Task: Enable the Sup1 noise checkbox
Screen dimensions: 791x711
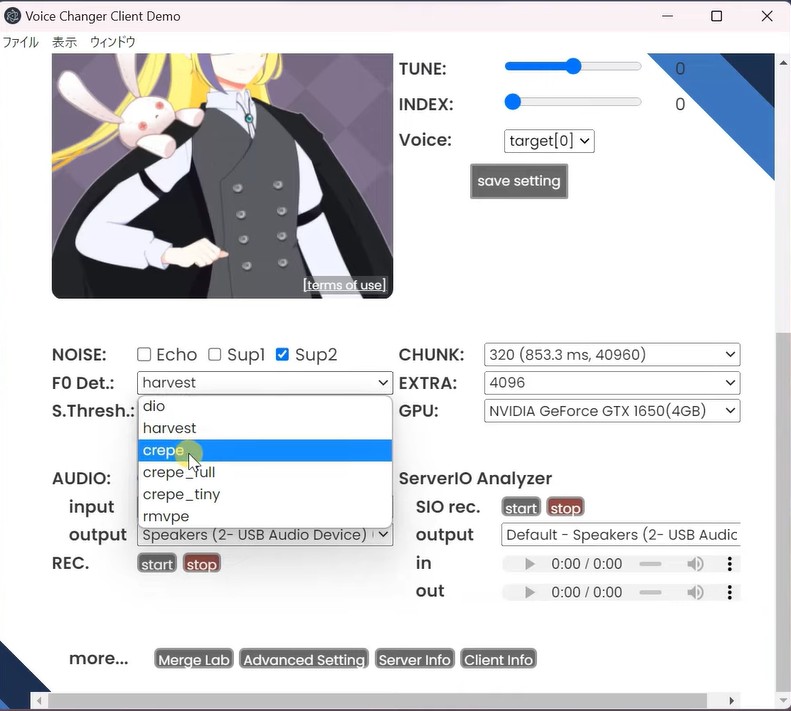Action: pos(215,354)
